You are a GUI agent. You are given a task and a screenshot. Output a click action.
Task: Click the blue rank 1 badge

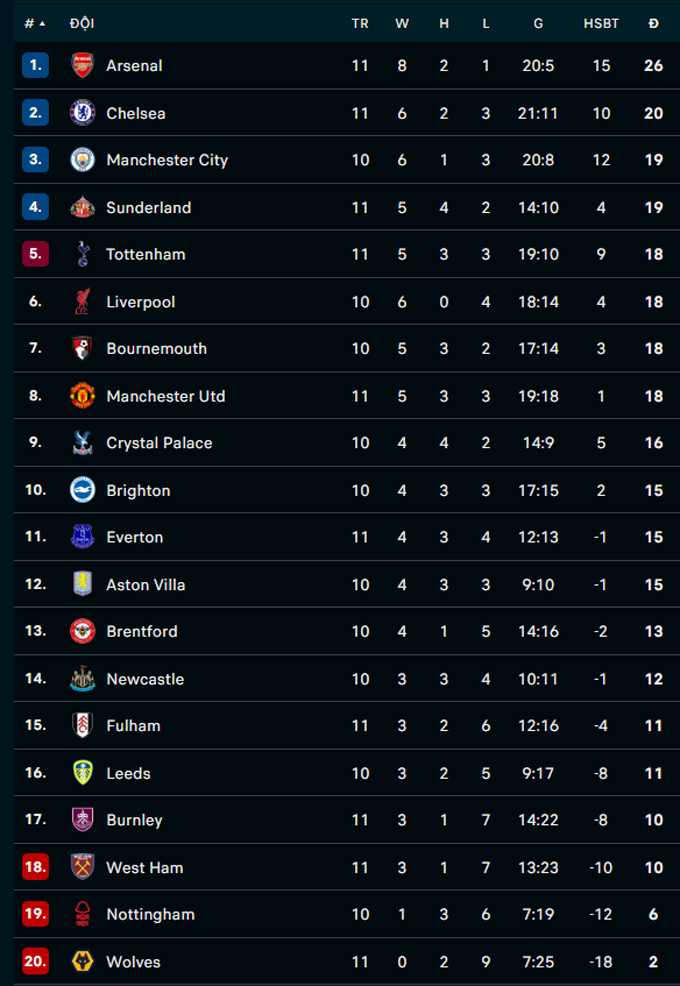(35, 66)
